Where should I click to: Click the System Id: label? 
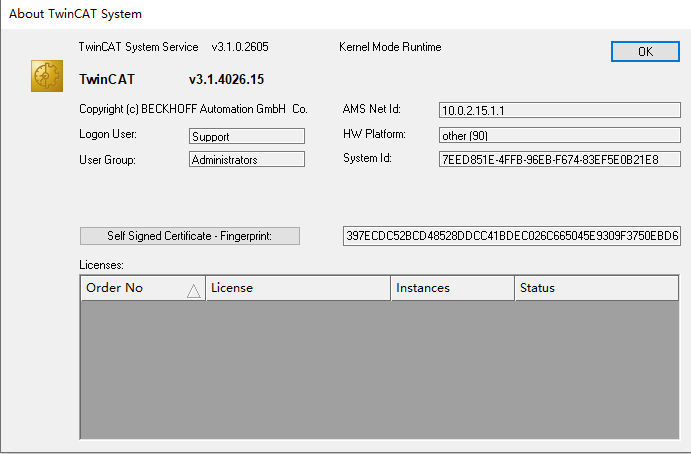pos(367,158)
